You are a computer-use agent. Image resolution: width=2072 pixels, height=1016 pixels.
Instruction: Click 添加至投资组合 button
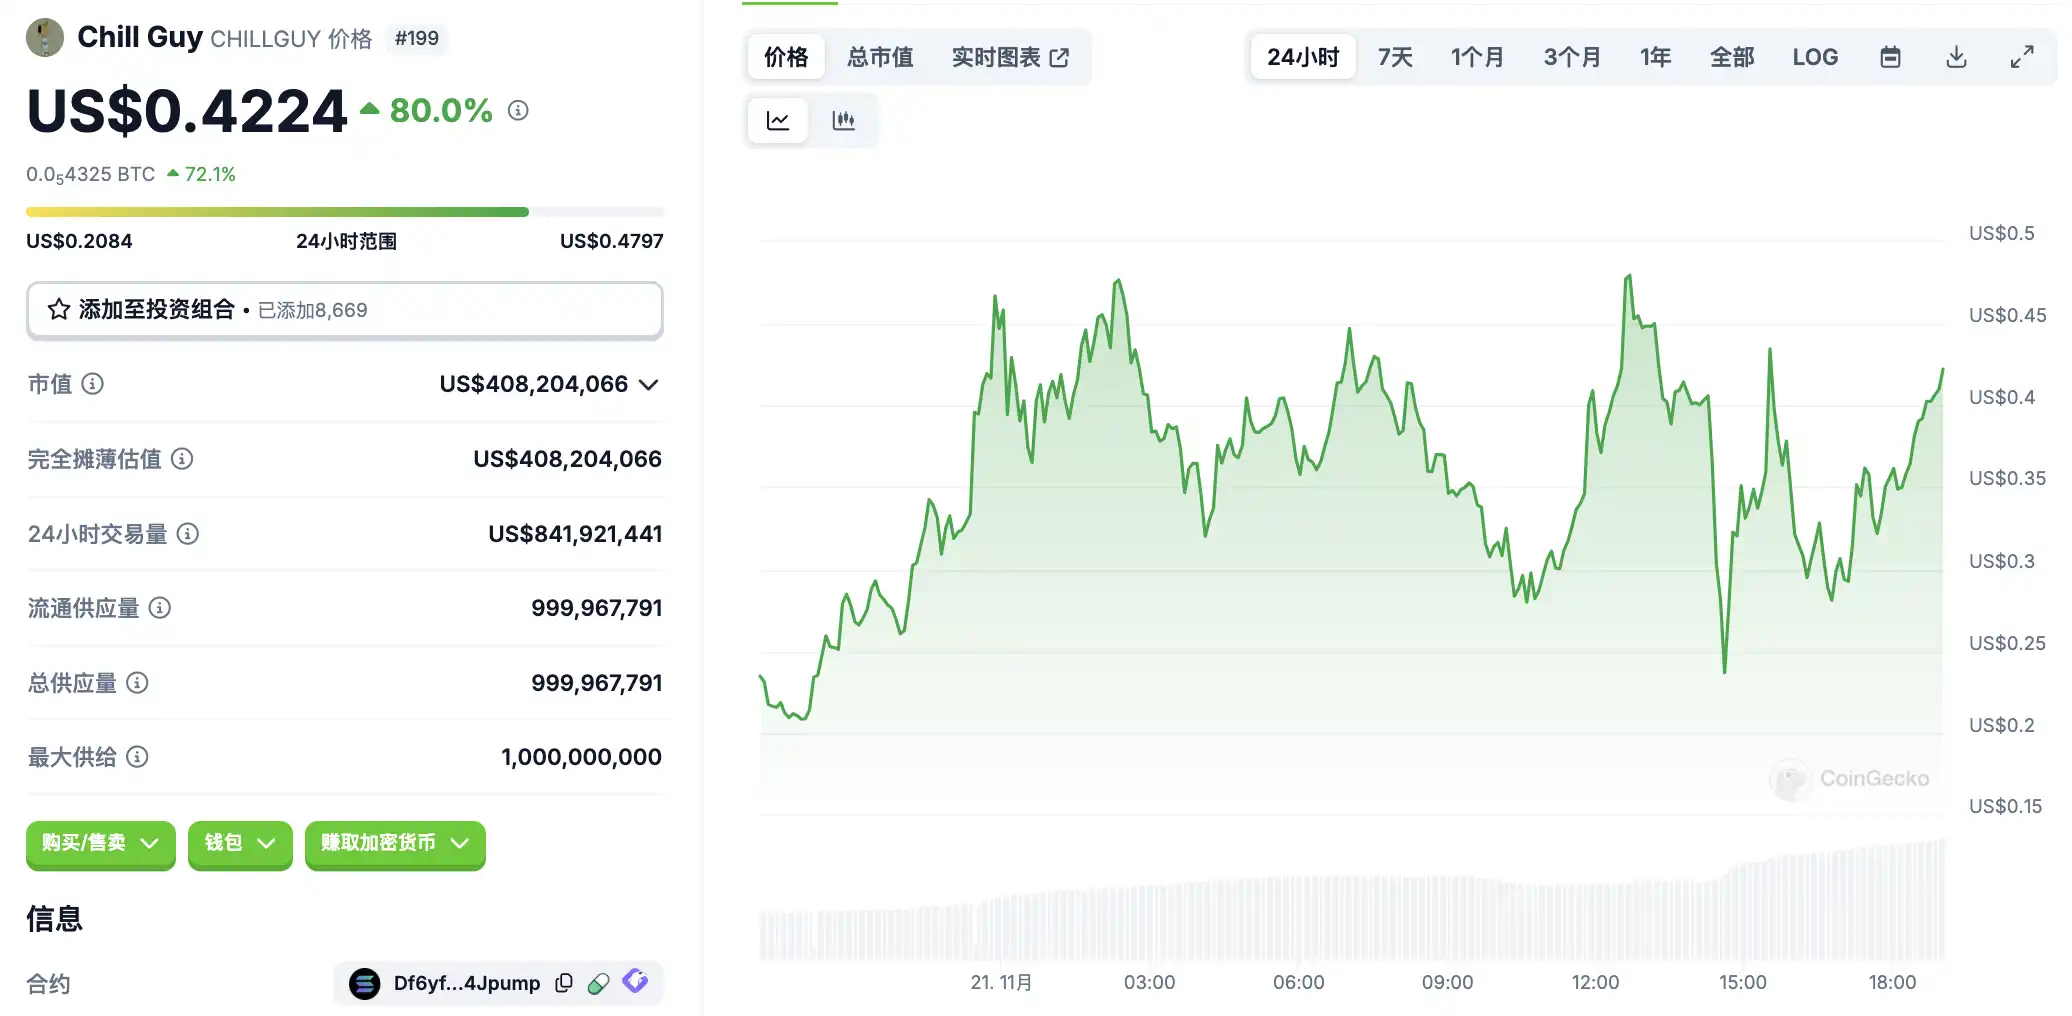point(344,310)
